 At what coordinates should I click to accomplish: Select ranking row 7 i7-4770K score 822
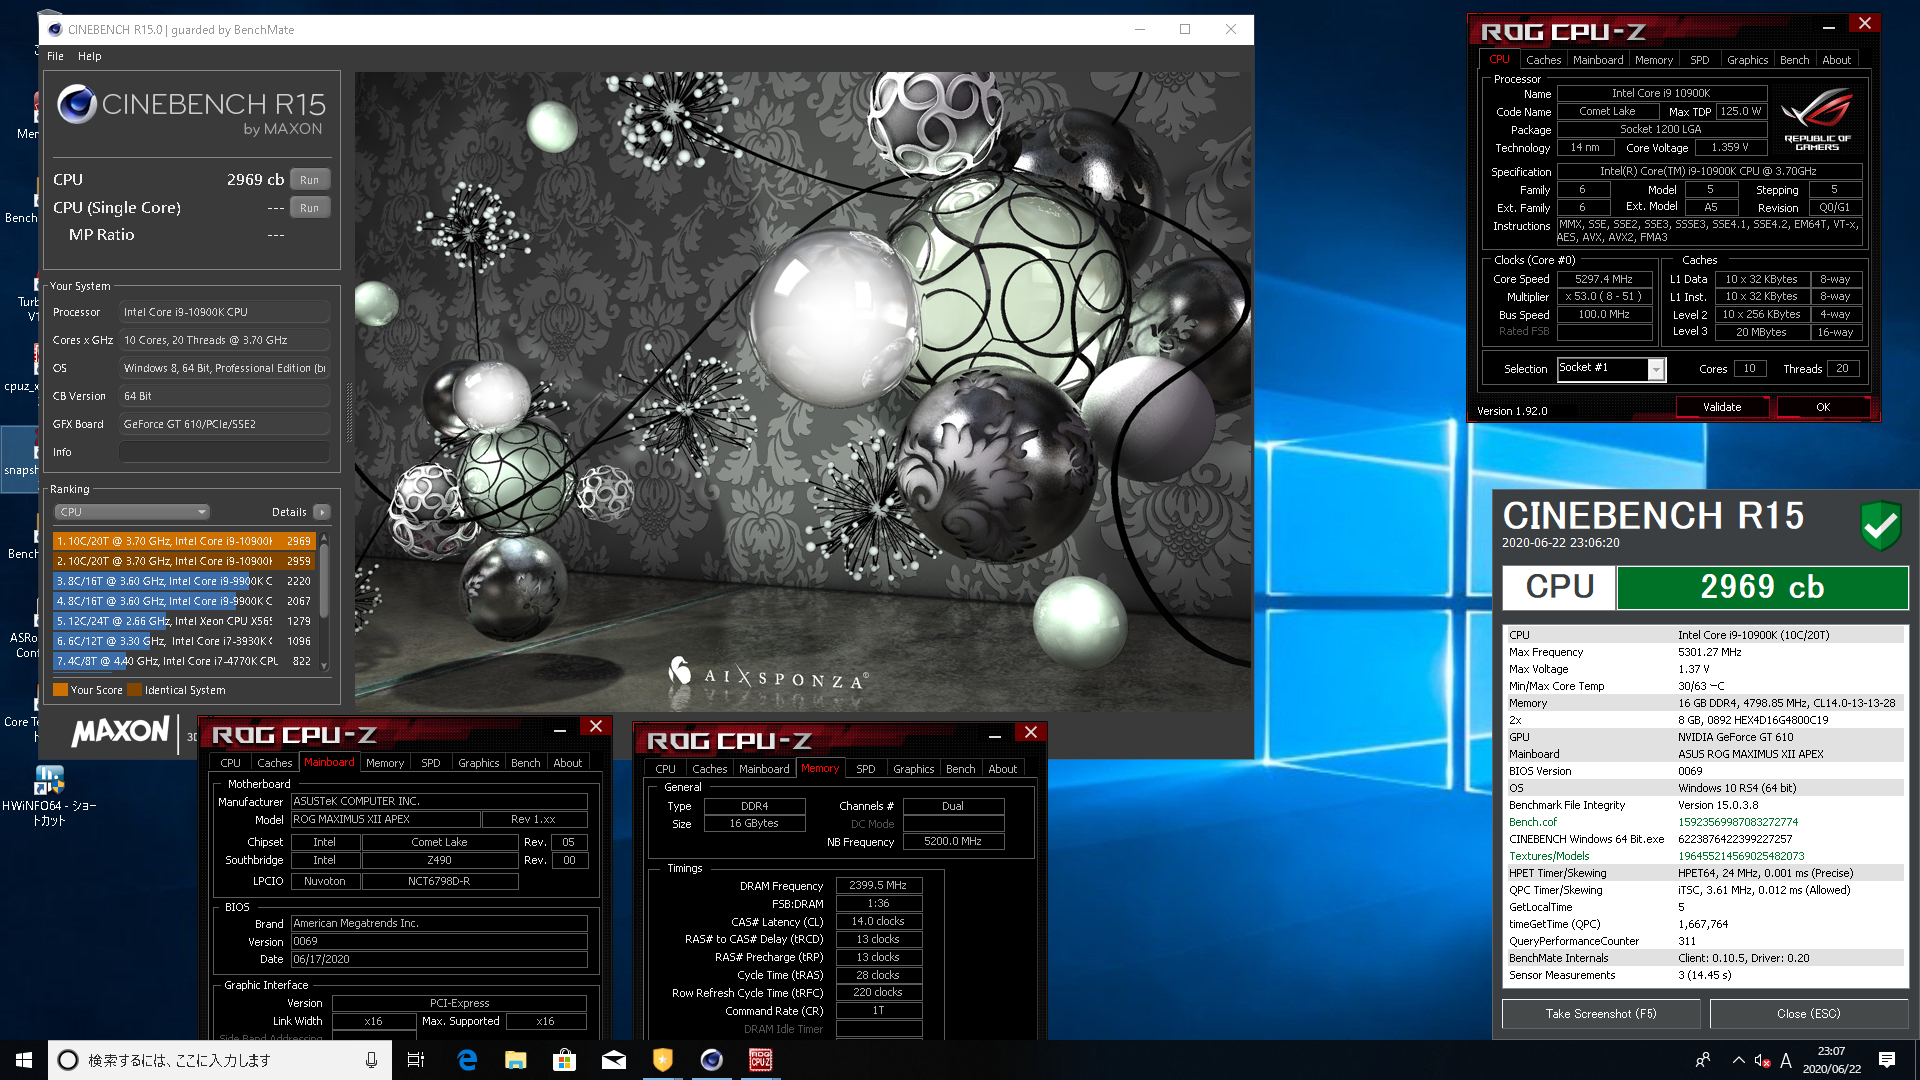click(x=184, y=661)
